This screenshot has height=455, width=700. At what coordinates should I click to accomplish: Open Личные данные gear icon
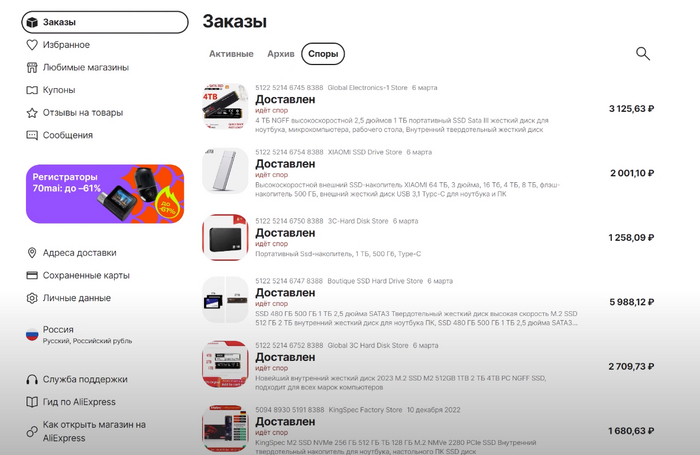[32, 298]
